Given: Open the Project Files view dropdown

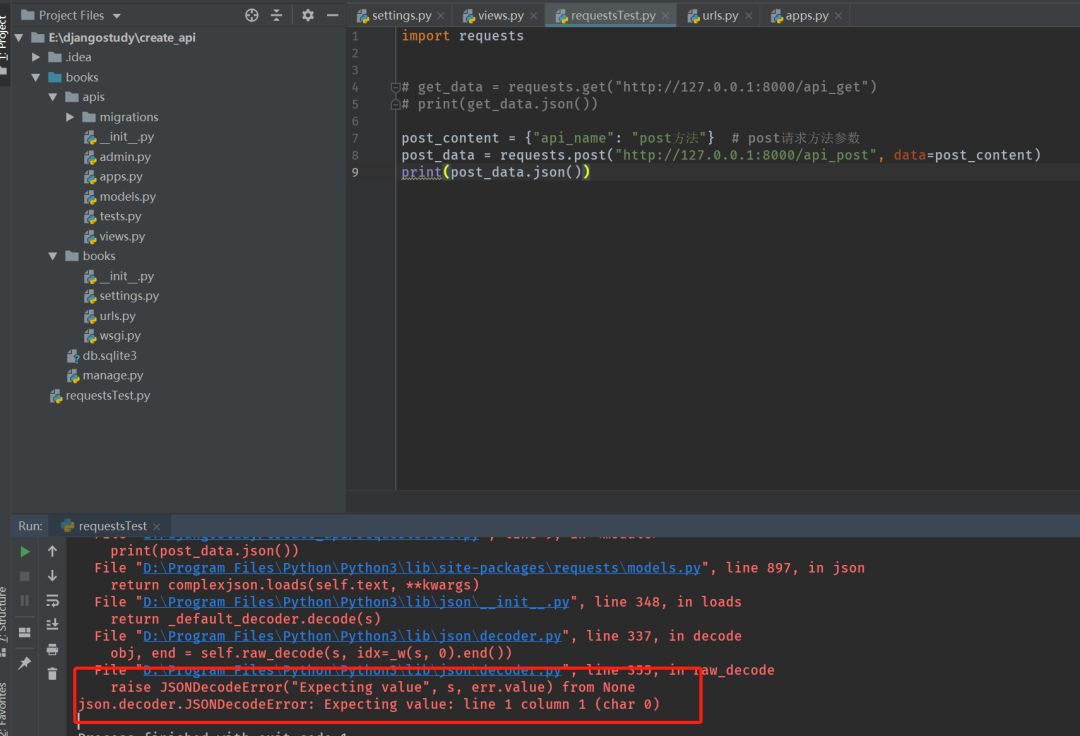Looking at the screenshot, I should [x=116, y=16].
